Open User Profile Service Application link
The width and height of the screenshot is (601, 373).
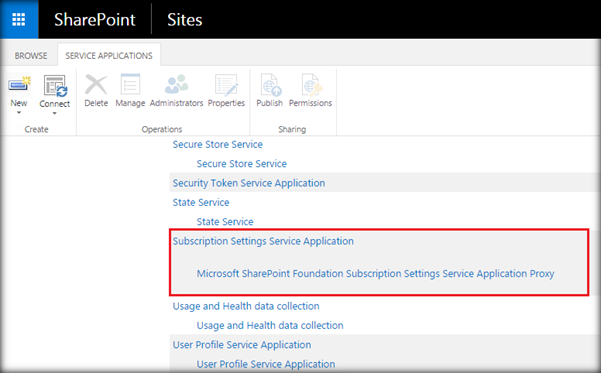click(242, 345)
